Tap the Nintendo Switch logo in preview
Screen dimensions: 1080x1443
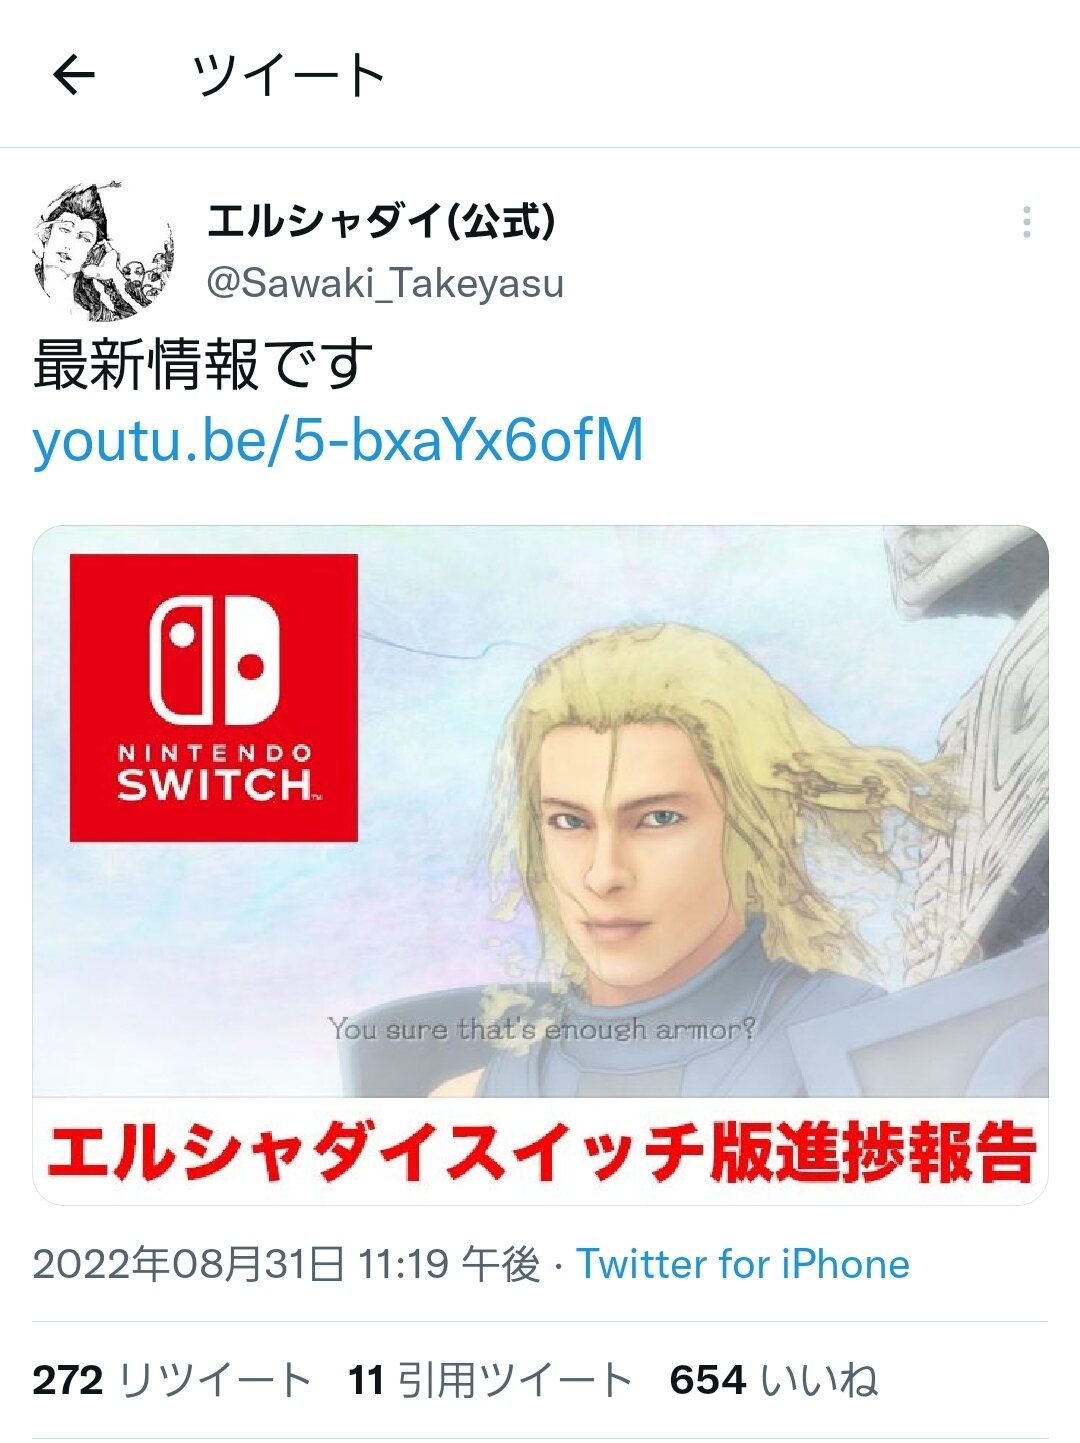tap(214, 698)
